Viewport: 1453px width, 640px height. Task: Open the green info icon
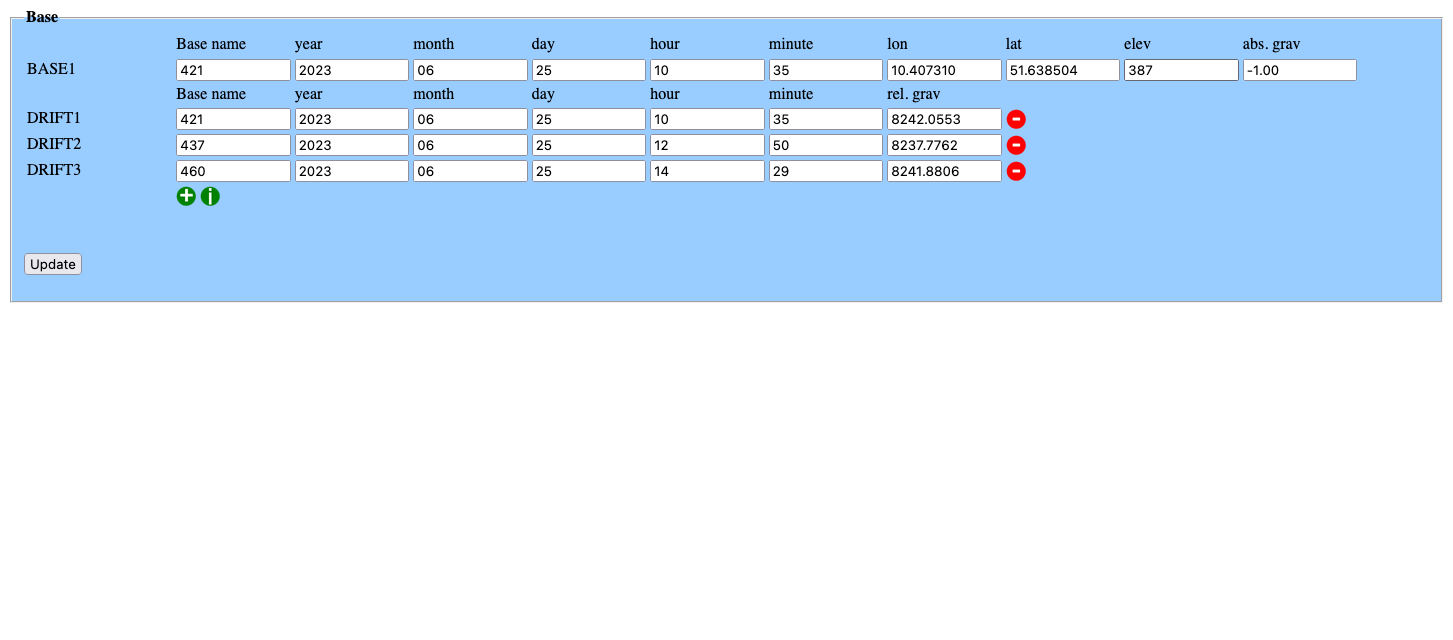tap(210, 196)
